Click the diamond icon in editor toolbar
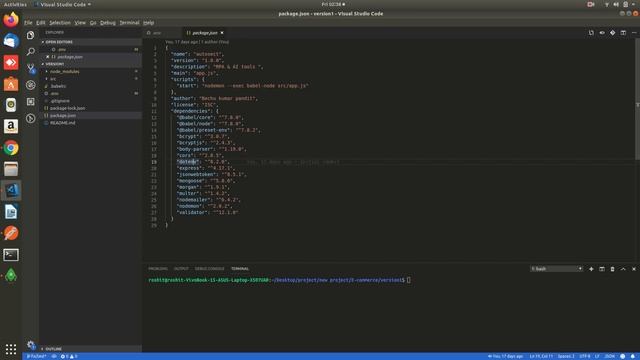The image size is (640, 360). (612, 33)
